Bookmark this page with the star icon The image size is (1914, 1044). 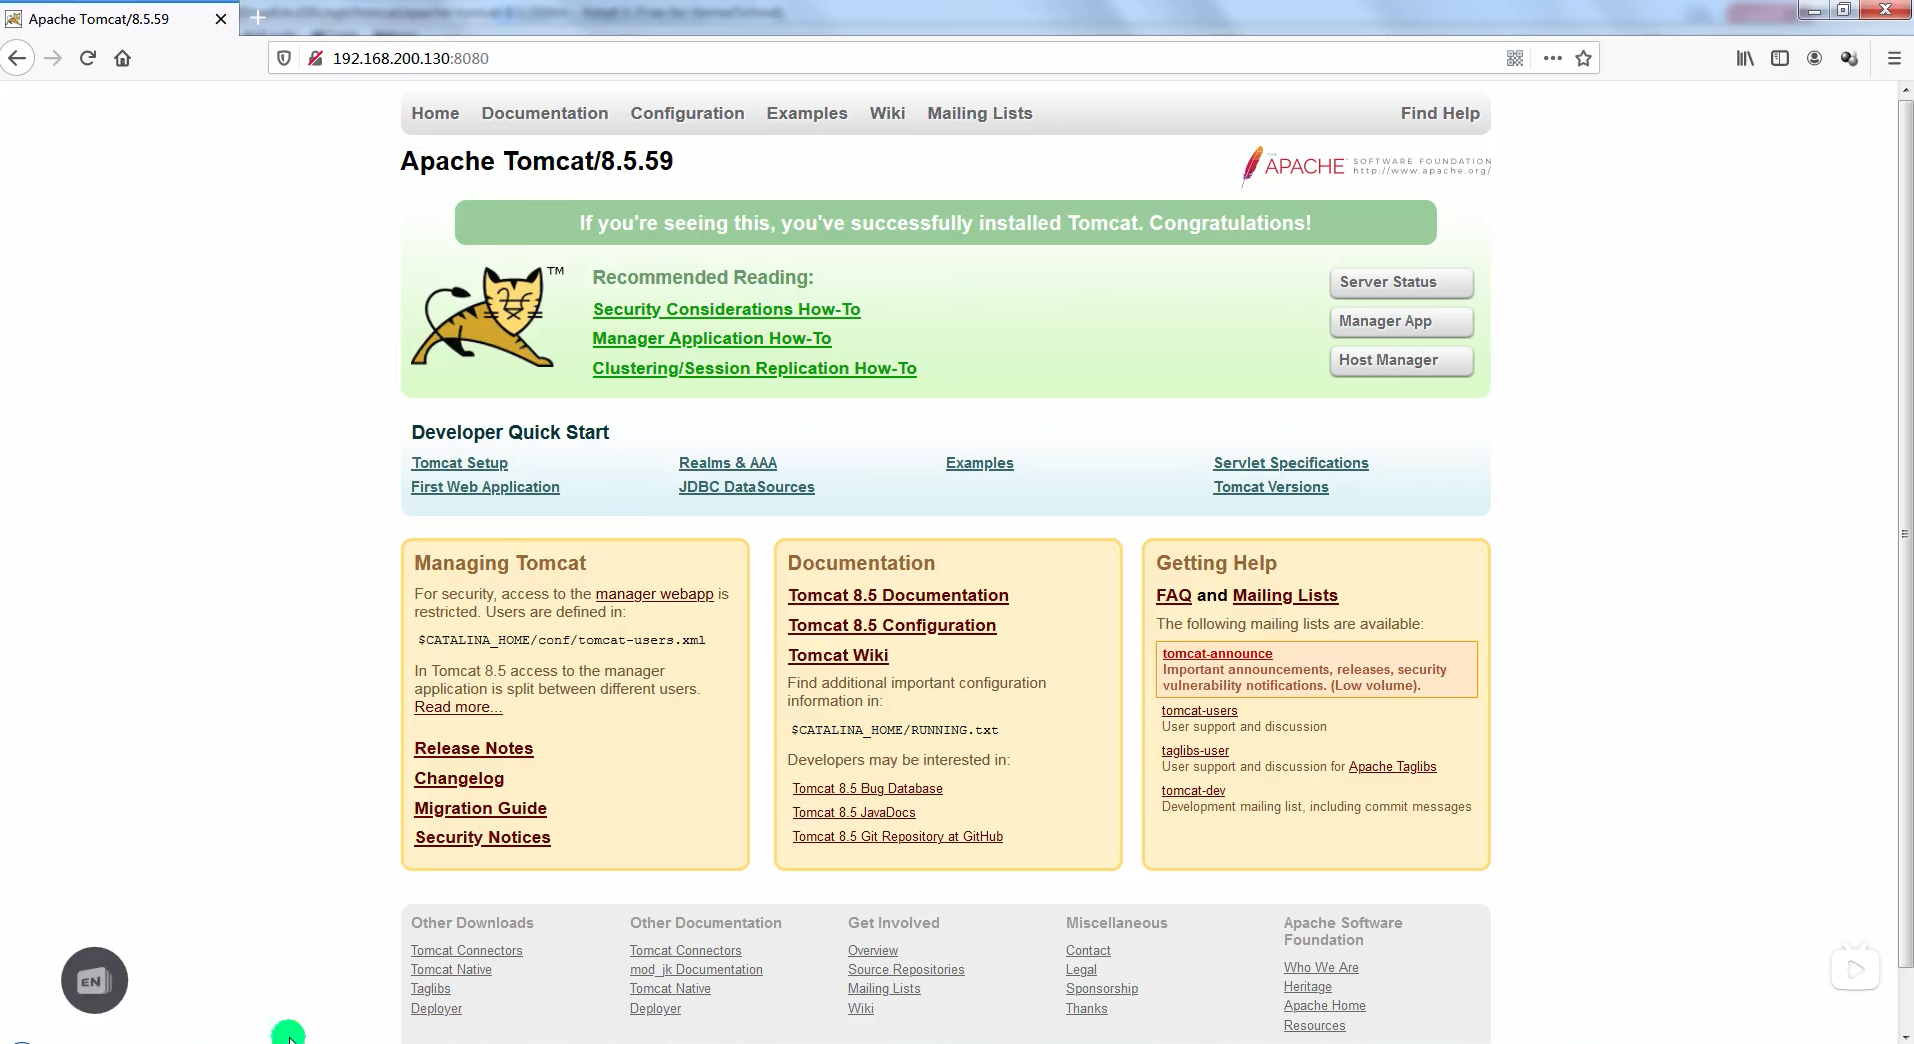1583,58
